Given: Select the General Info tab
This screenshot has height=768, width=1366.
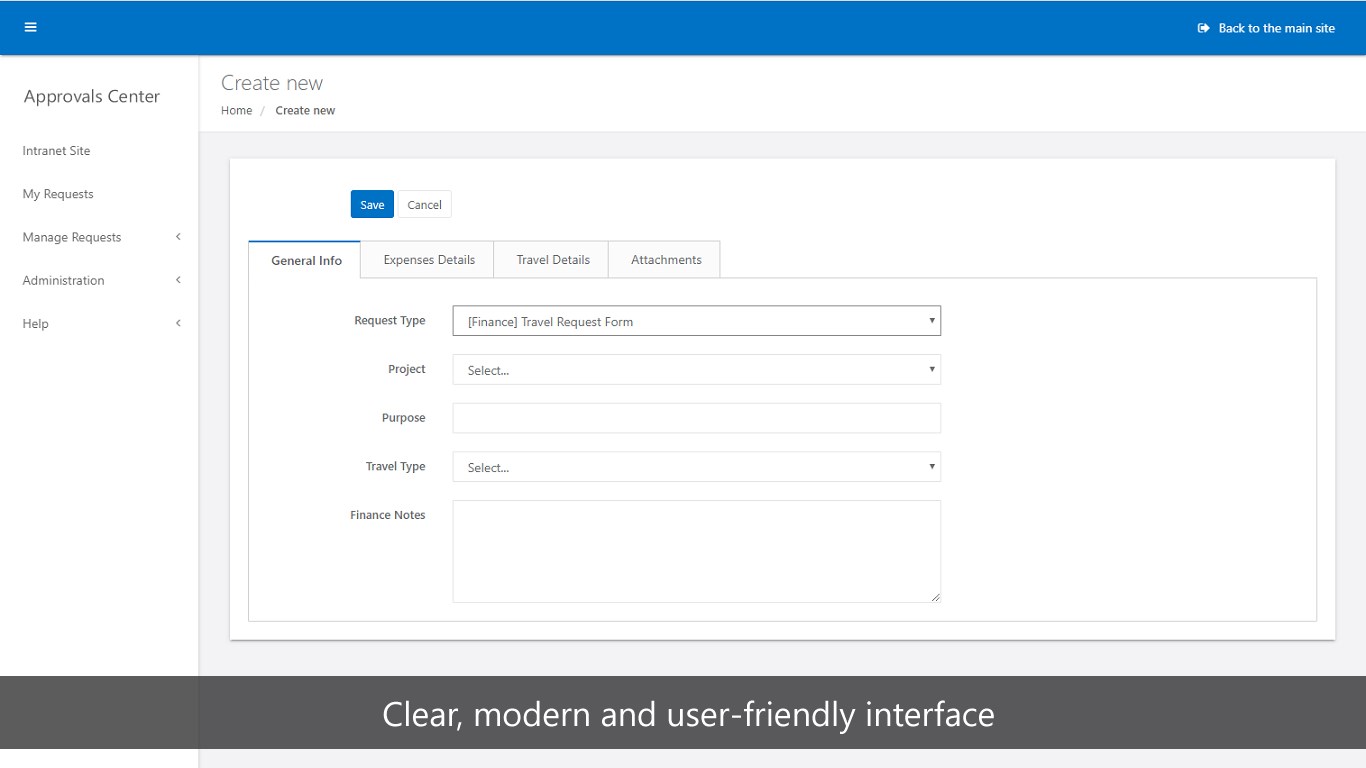Looking at the screenshot, I should pos(306,260).
